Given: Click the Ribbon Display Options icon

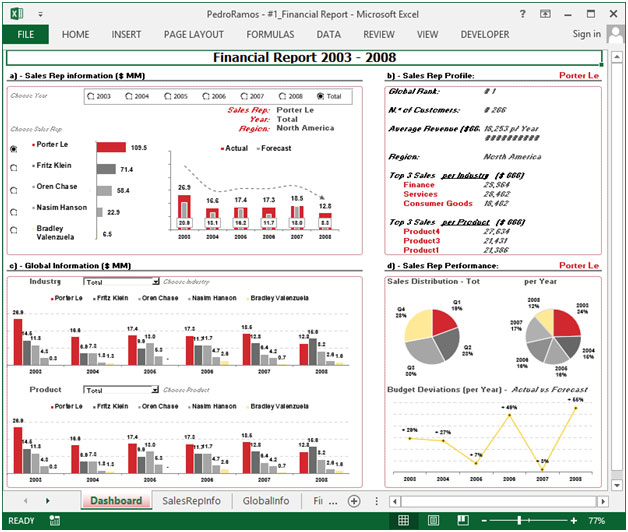Looking at the screenshot, I should 545,14.
